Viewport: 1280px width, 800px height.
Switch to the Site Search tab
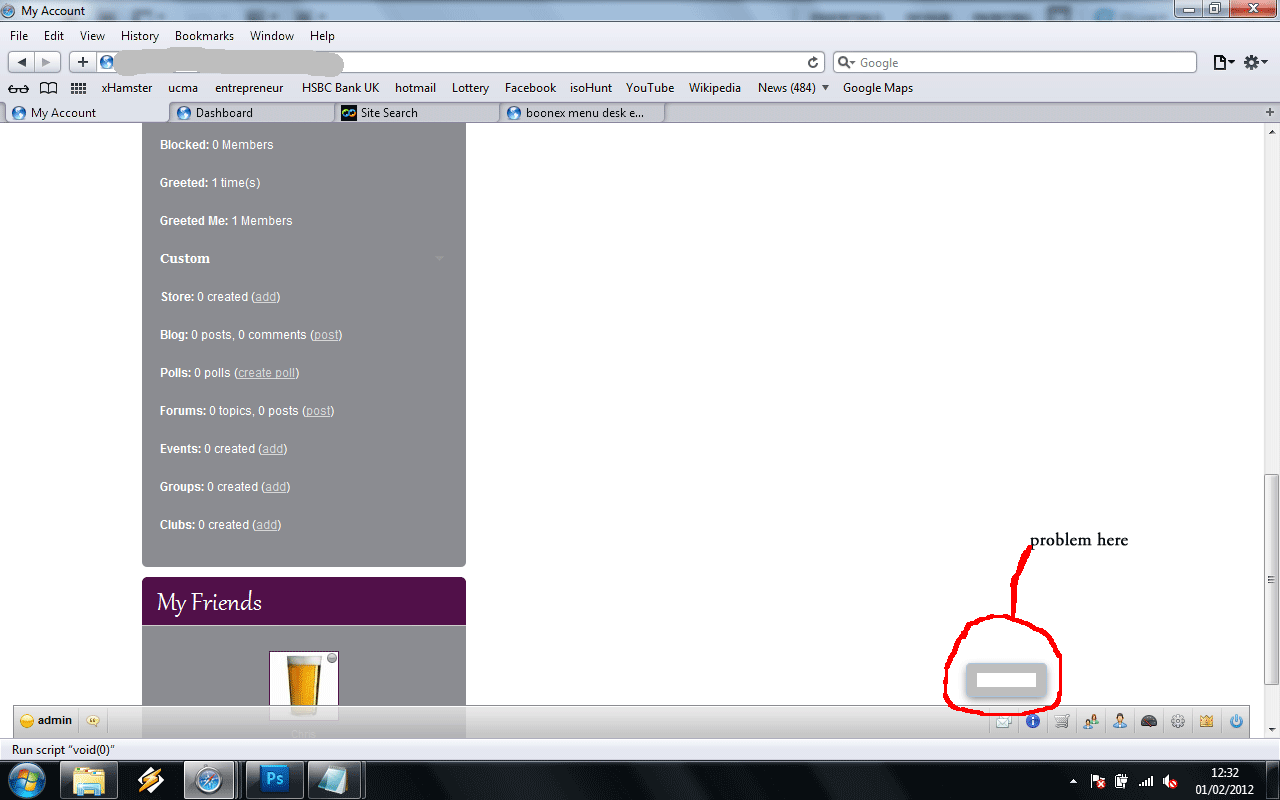click(417, 113)
